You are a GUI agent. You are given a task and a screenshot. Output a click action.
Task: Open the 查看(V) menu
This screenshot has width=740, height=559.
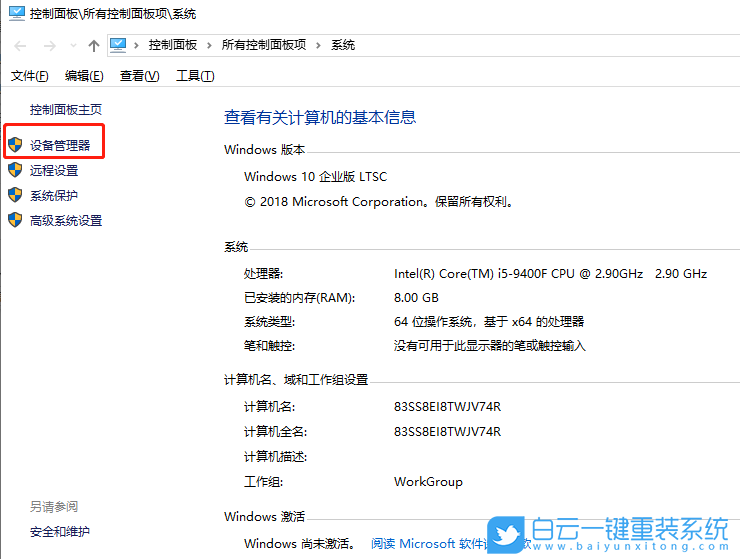tap(140, 76)
